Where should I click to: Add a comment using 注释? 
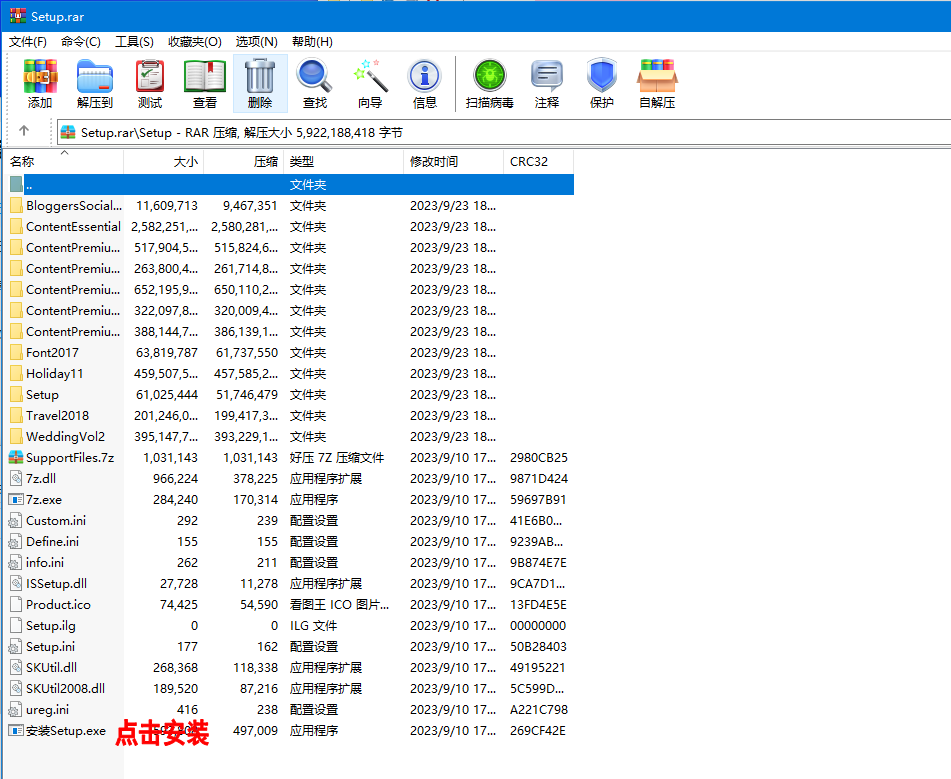point(546,84)
